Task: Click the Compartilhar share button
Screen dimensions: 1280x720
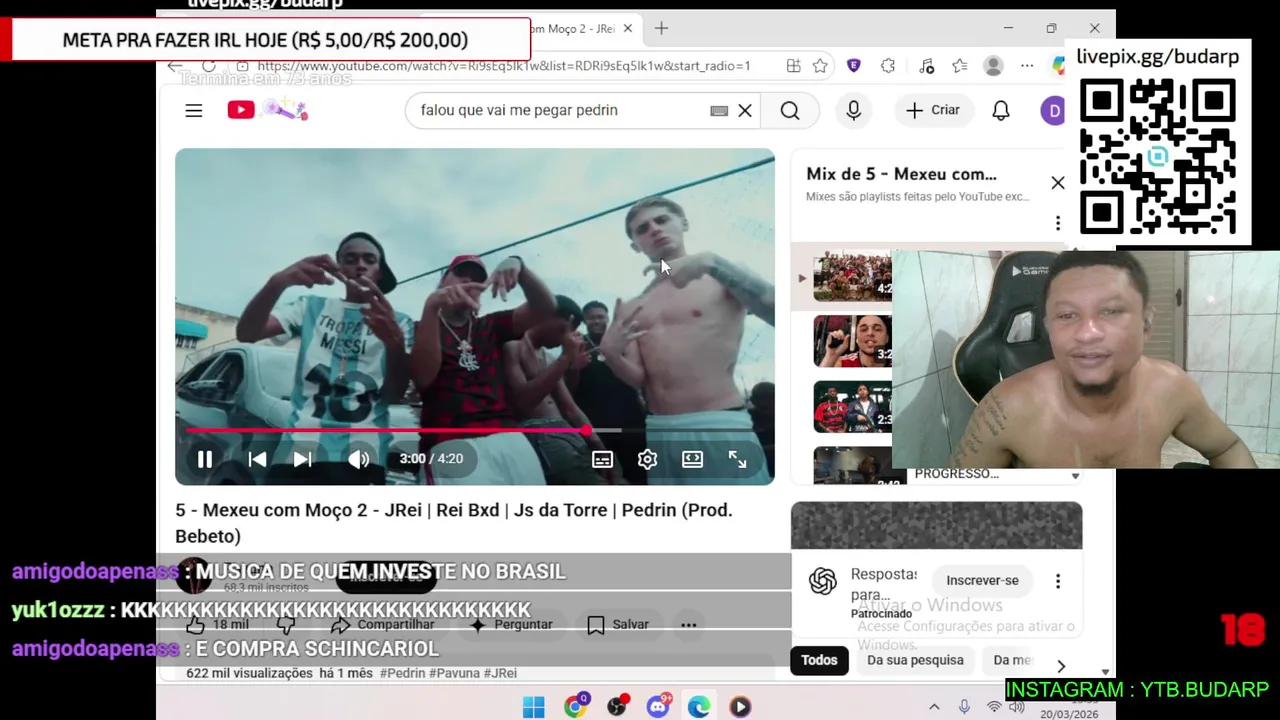Action: point(382,625)
